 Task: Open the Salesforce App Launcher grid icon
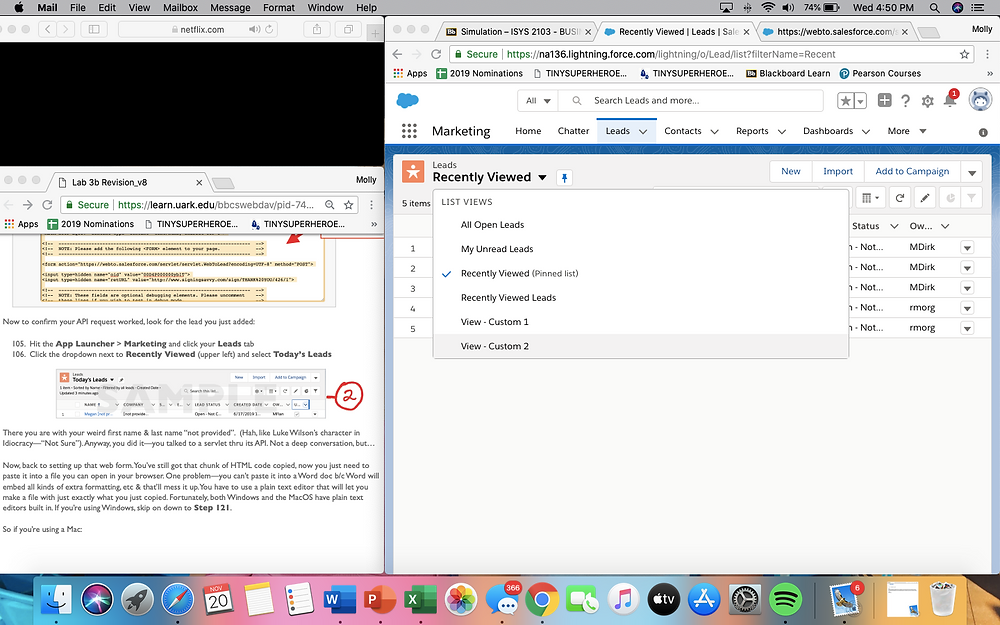409,131
